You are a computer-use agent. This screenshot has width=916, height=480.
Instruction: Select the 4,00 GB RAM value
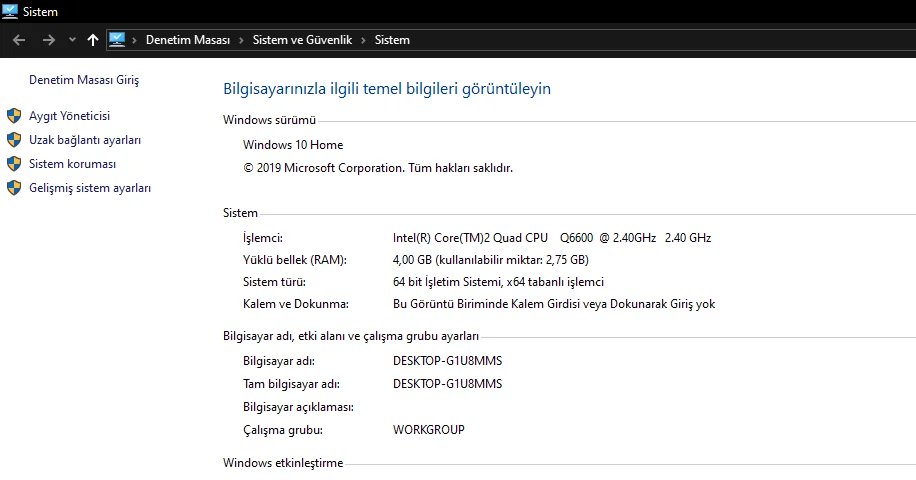[x=491, y=260]
